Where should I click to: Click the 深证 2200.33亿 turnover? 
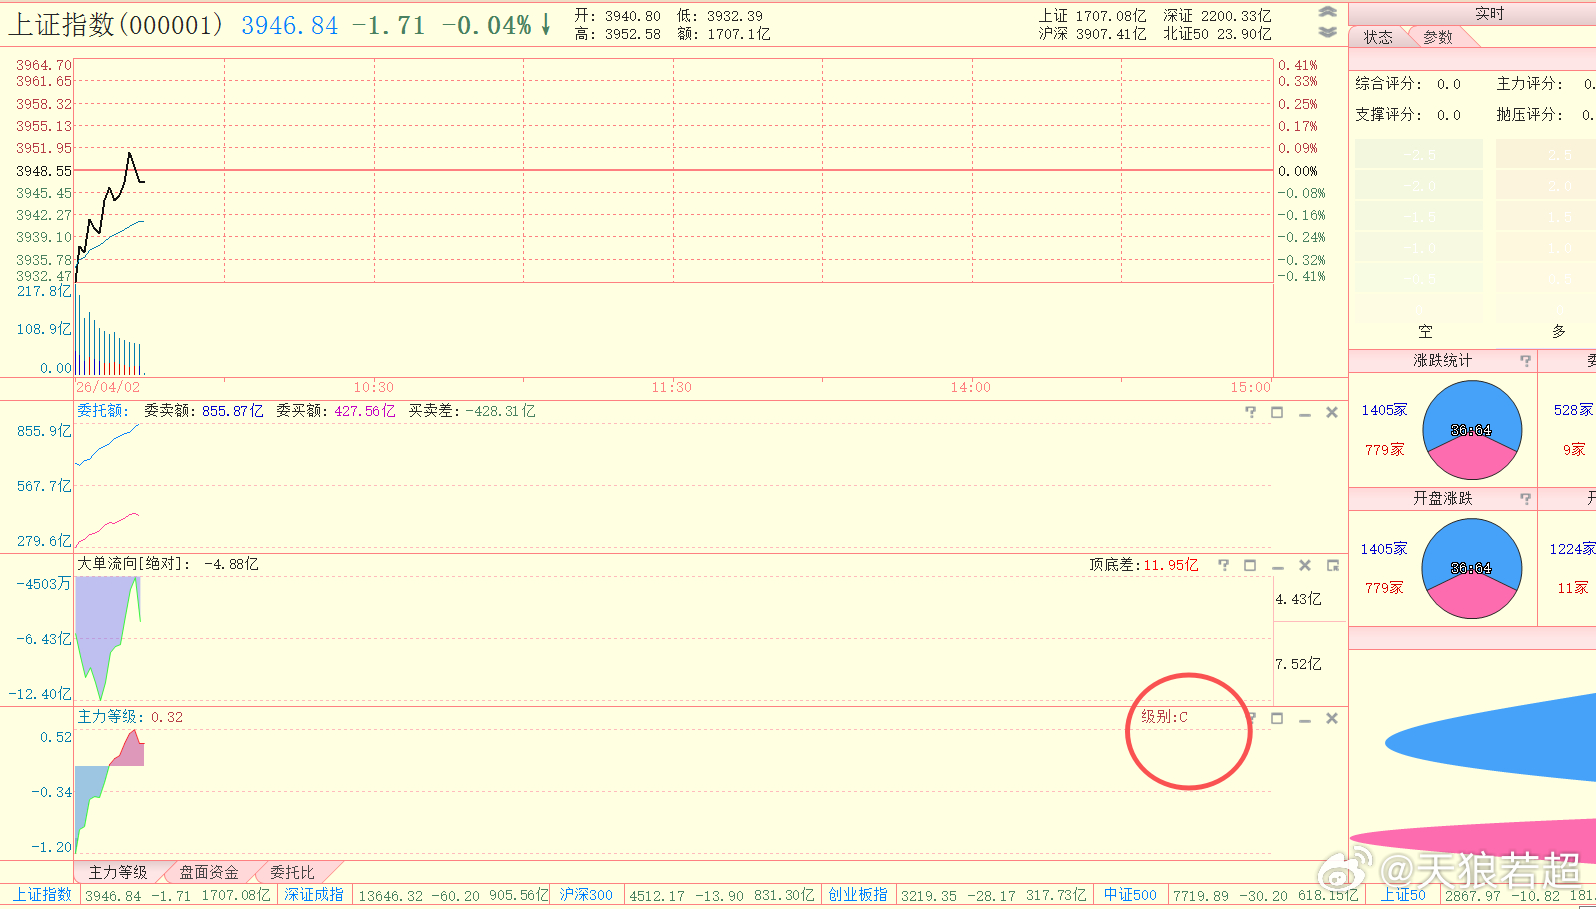(1217, 16)
